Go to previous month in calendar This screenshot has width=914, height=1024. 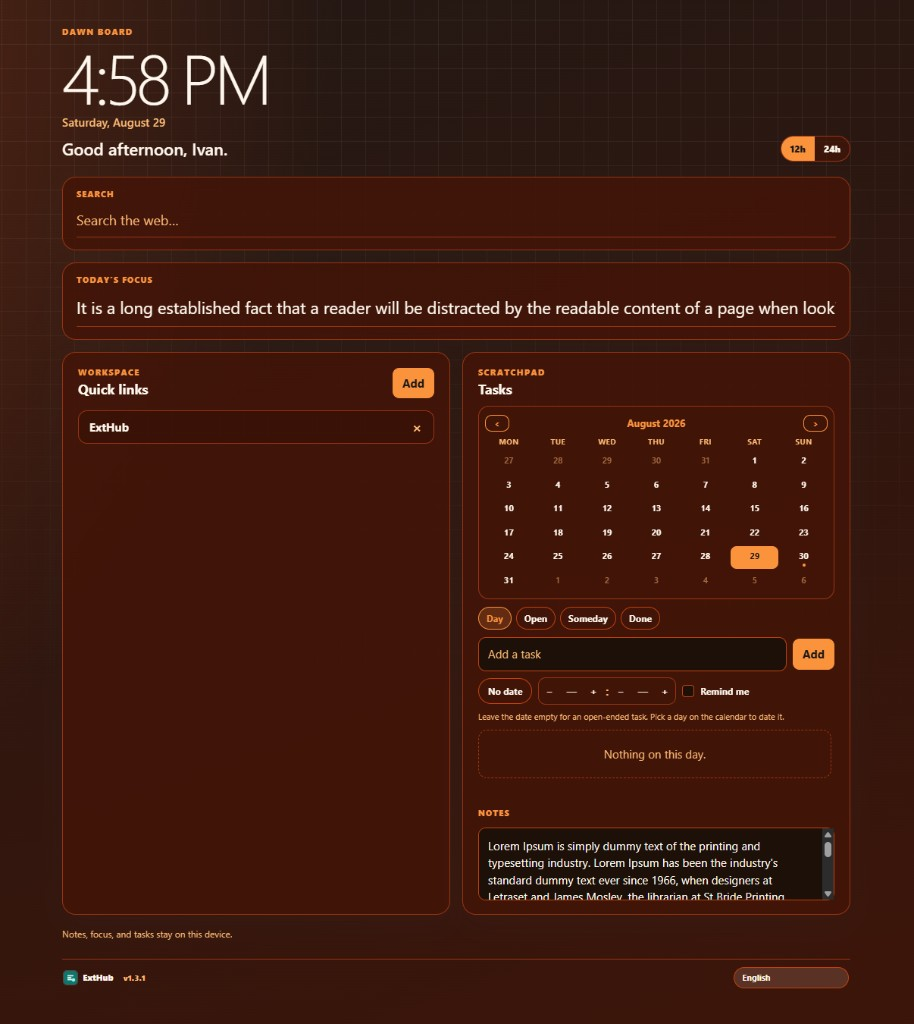(x=497, y=424)
